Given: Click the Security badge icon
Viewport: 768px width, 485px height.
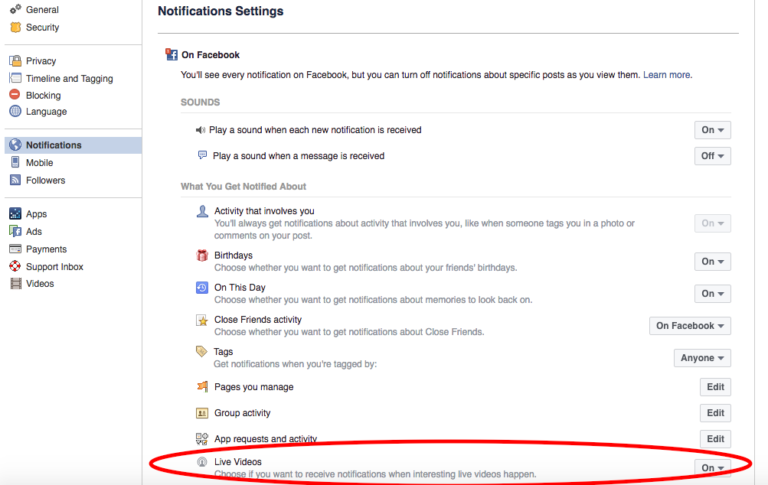Looking at the screenshot, I should 16,27.
